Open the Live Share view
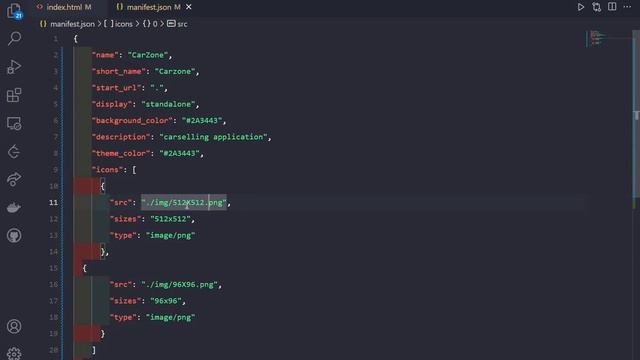This screenshot has height=360, width=640. [14, 179]
